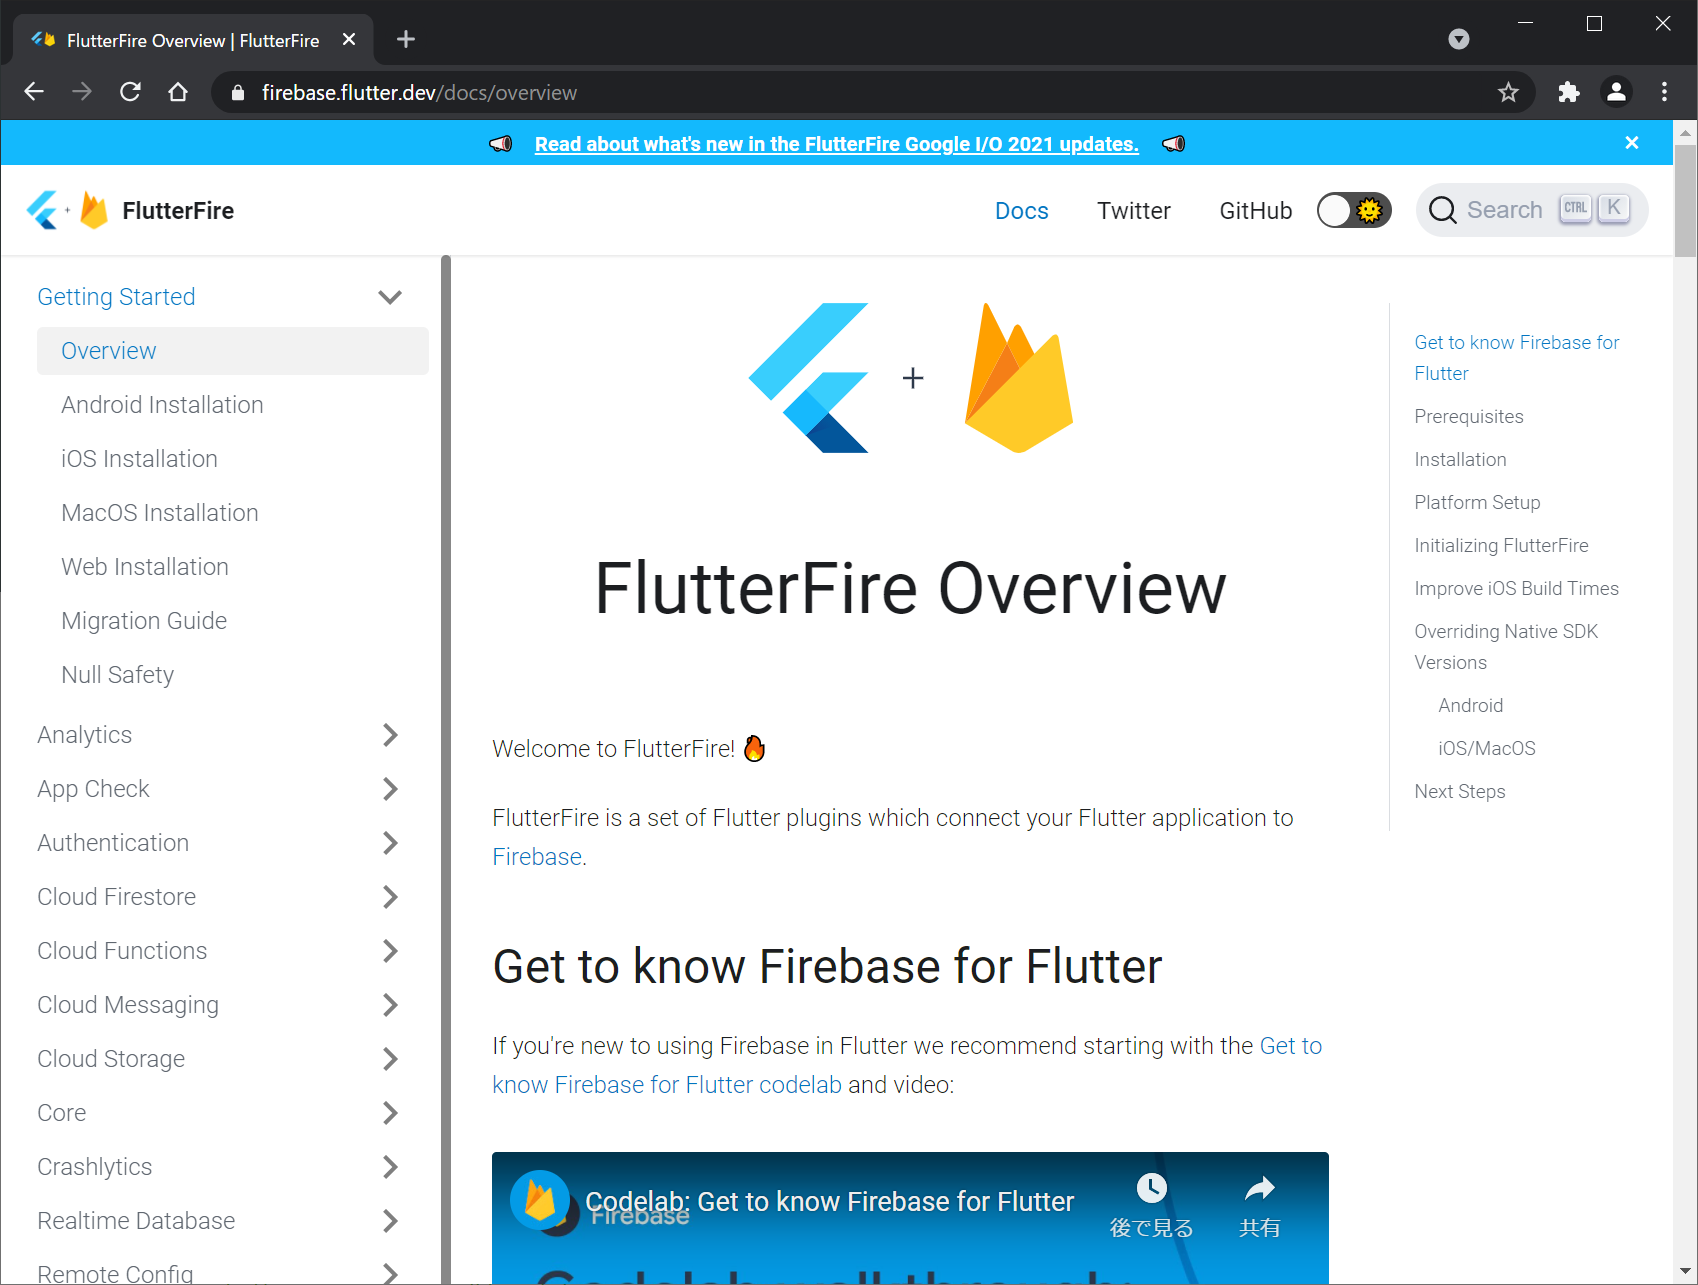Expand the Analytics sidebar category
The width and height of the screenshot is (1698, 1285).
point(390,735)
